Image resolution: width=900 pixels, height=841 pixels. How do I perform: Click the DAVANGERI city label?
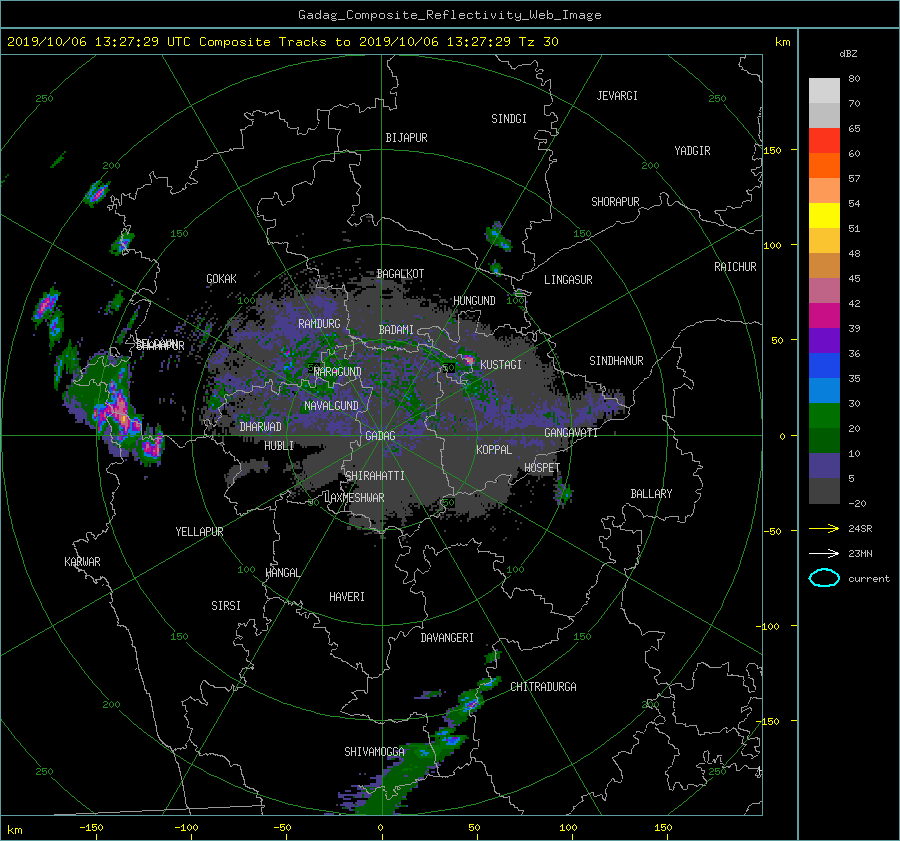click(x=447, y=638)
